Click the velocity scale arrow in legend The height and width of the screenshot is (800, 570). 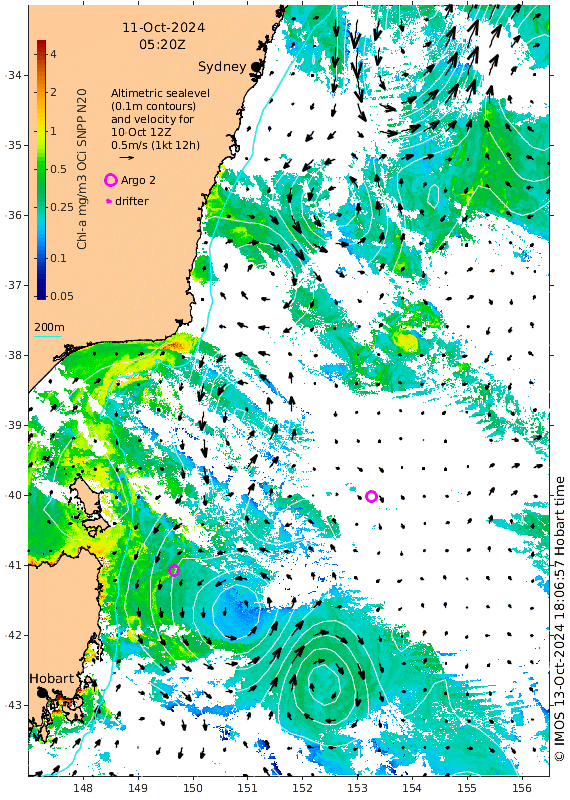127,158
